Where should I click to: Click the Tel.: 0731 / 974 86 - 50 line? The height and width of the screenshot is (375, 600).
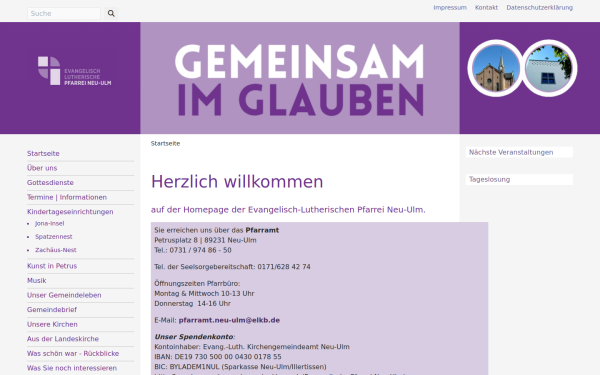(x=193, y=250)
